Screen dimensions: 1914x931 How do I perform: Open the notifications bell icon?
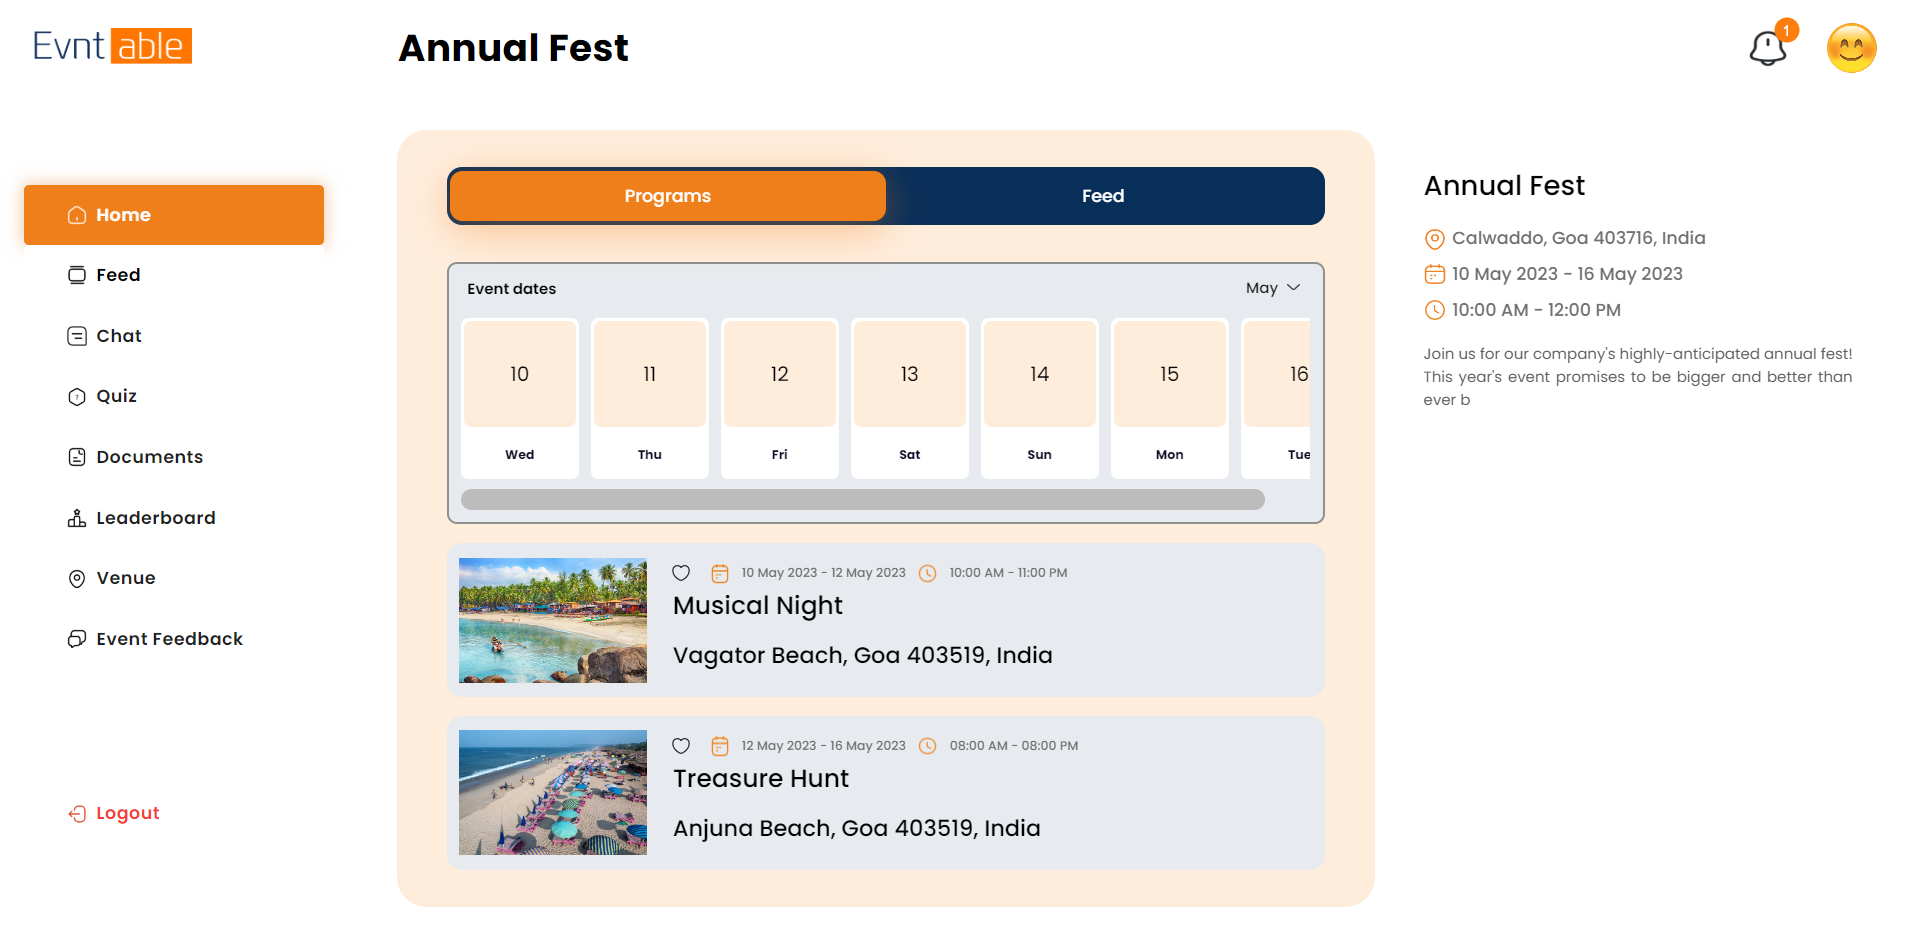tap(1767, 48)
